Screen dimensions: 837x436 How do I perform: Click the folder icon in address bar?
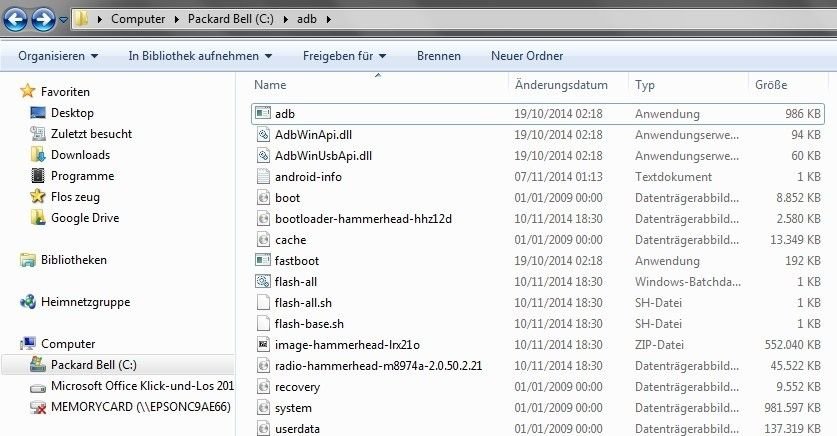(x=81, y=19)
